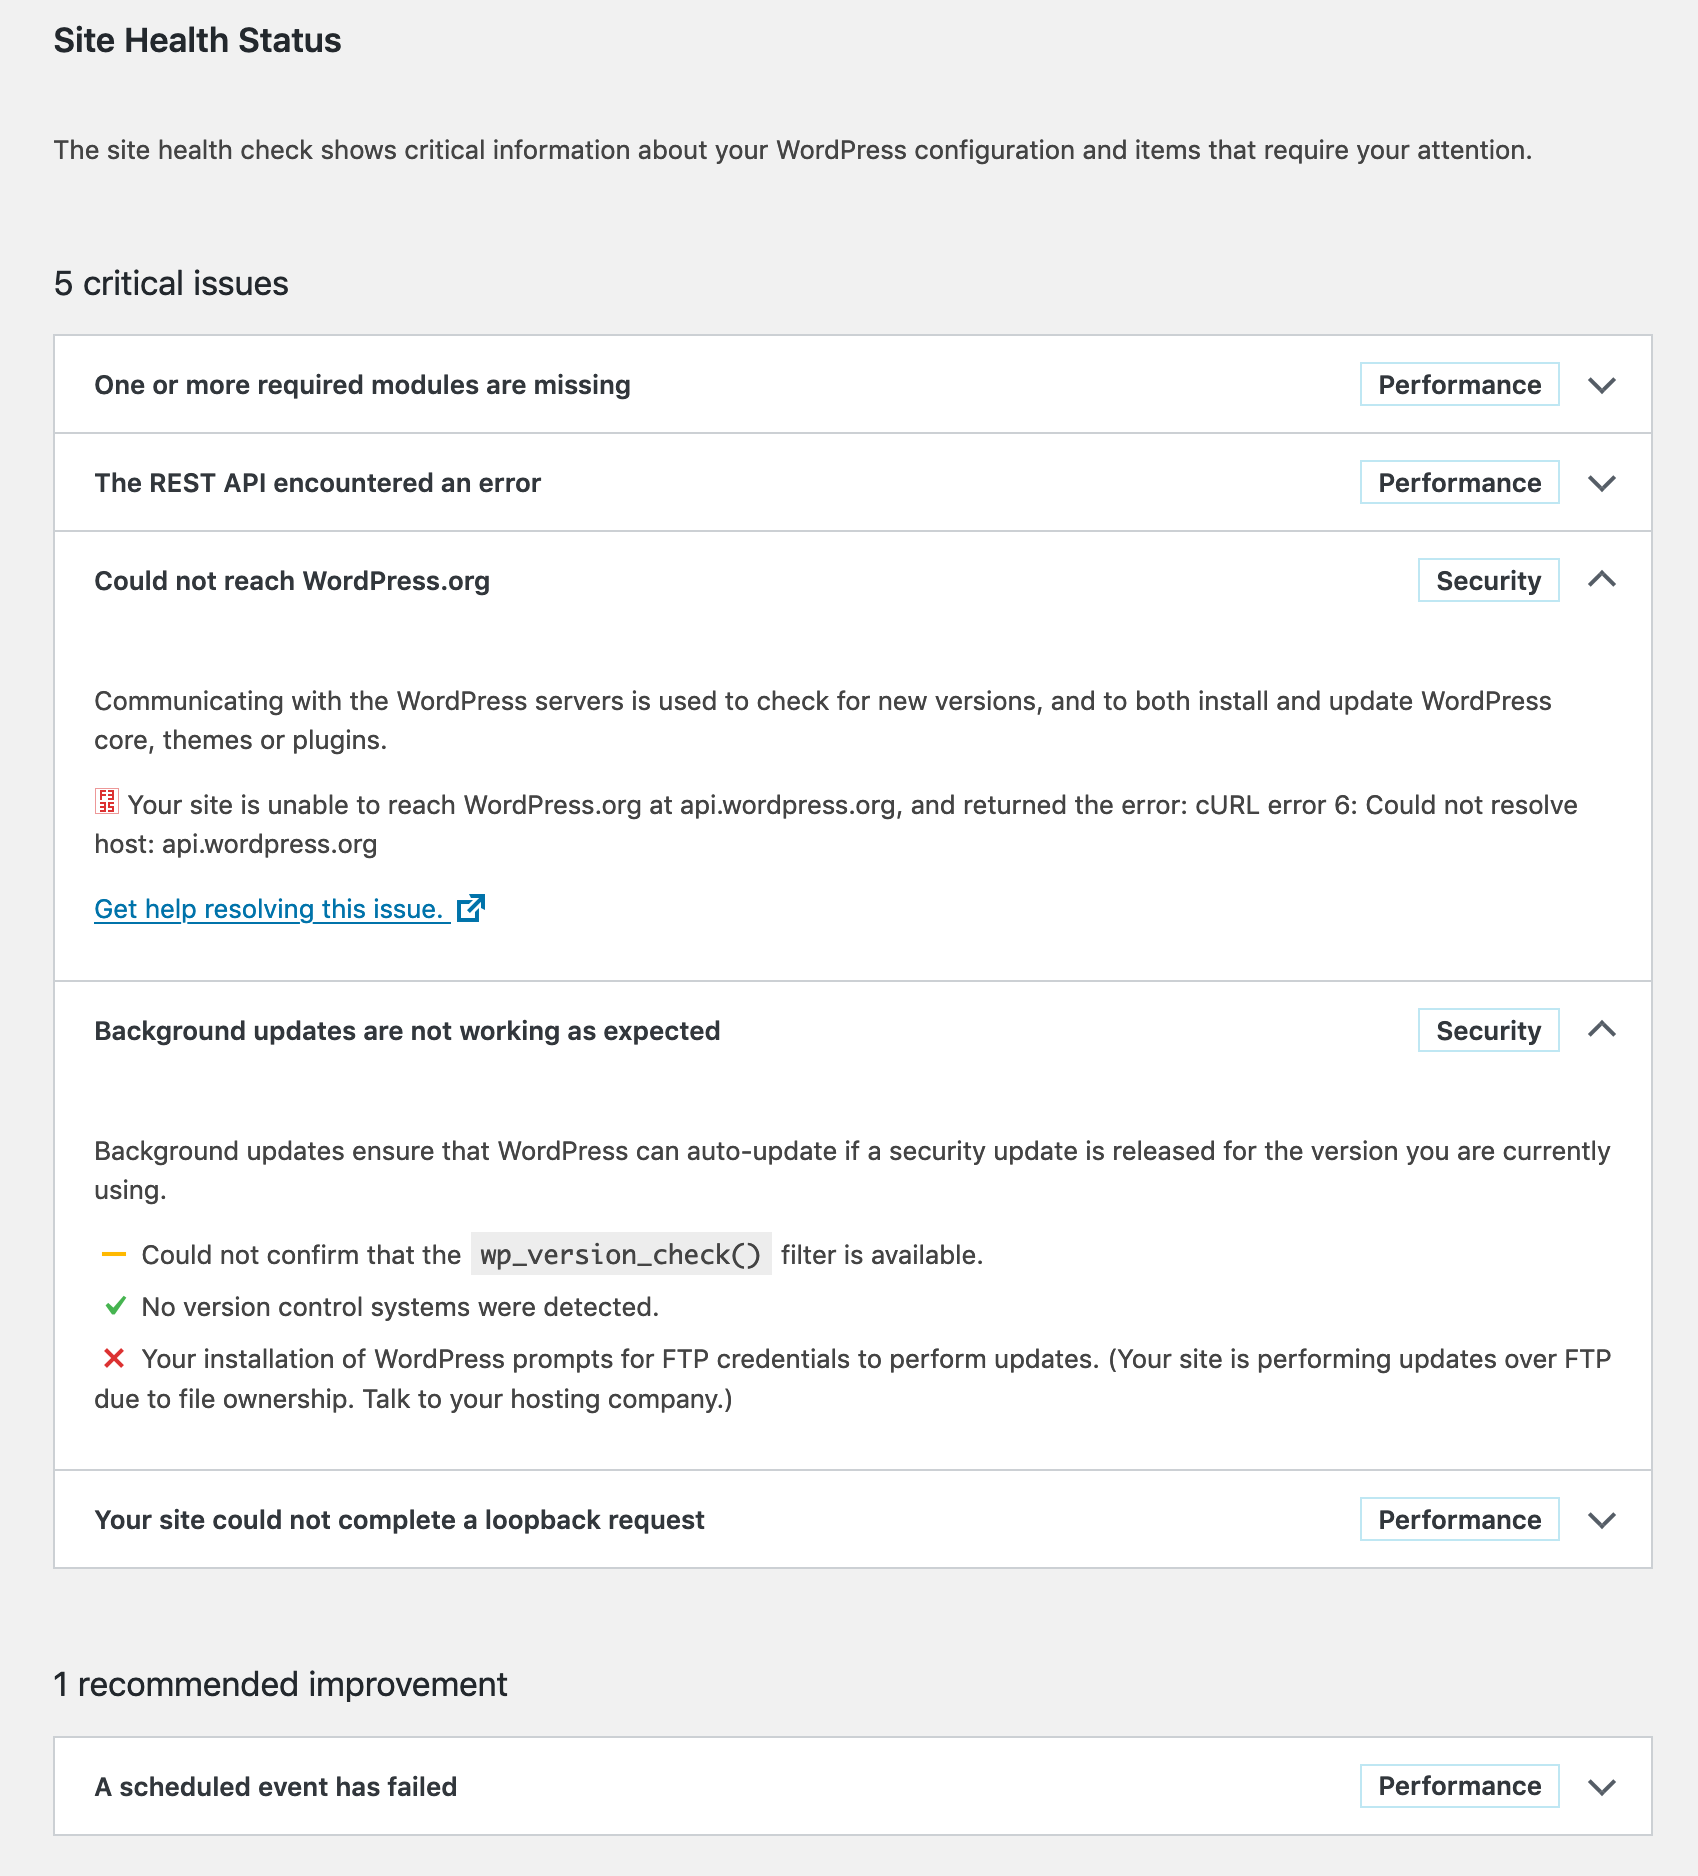
Task: Toggle the 'One or more required modules' heading
Action: tap(362, 385)
